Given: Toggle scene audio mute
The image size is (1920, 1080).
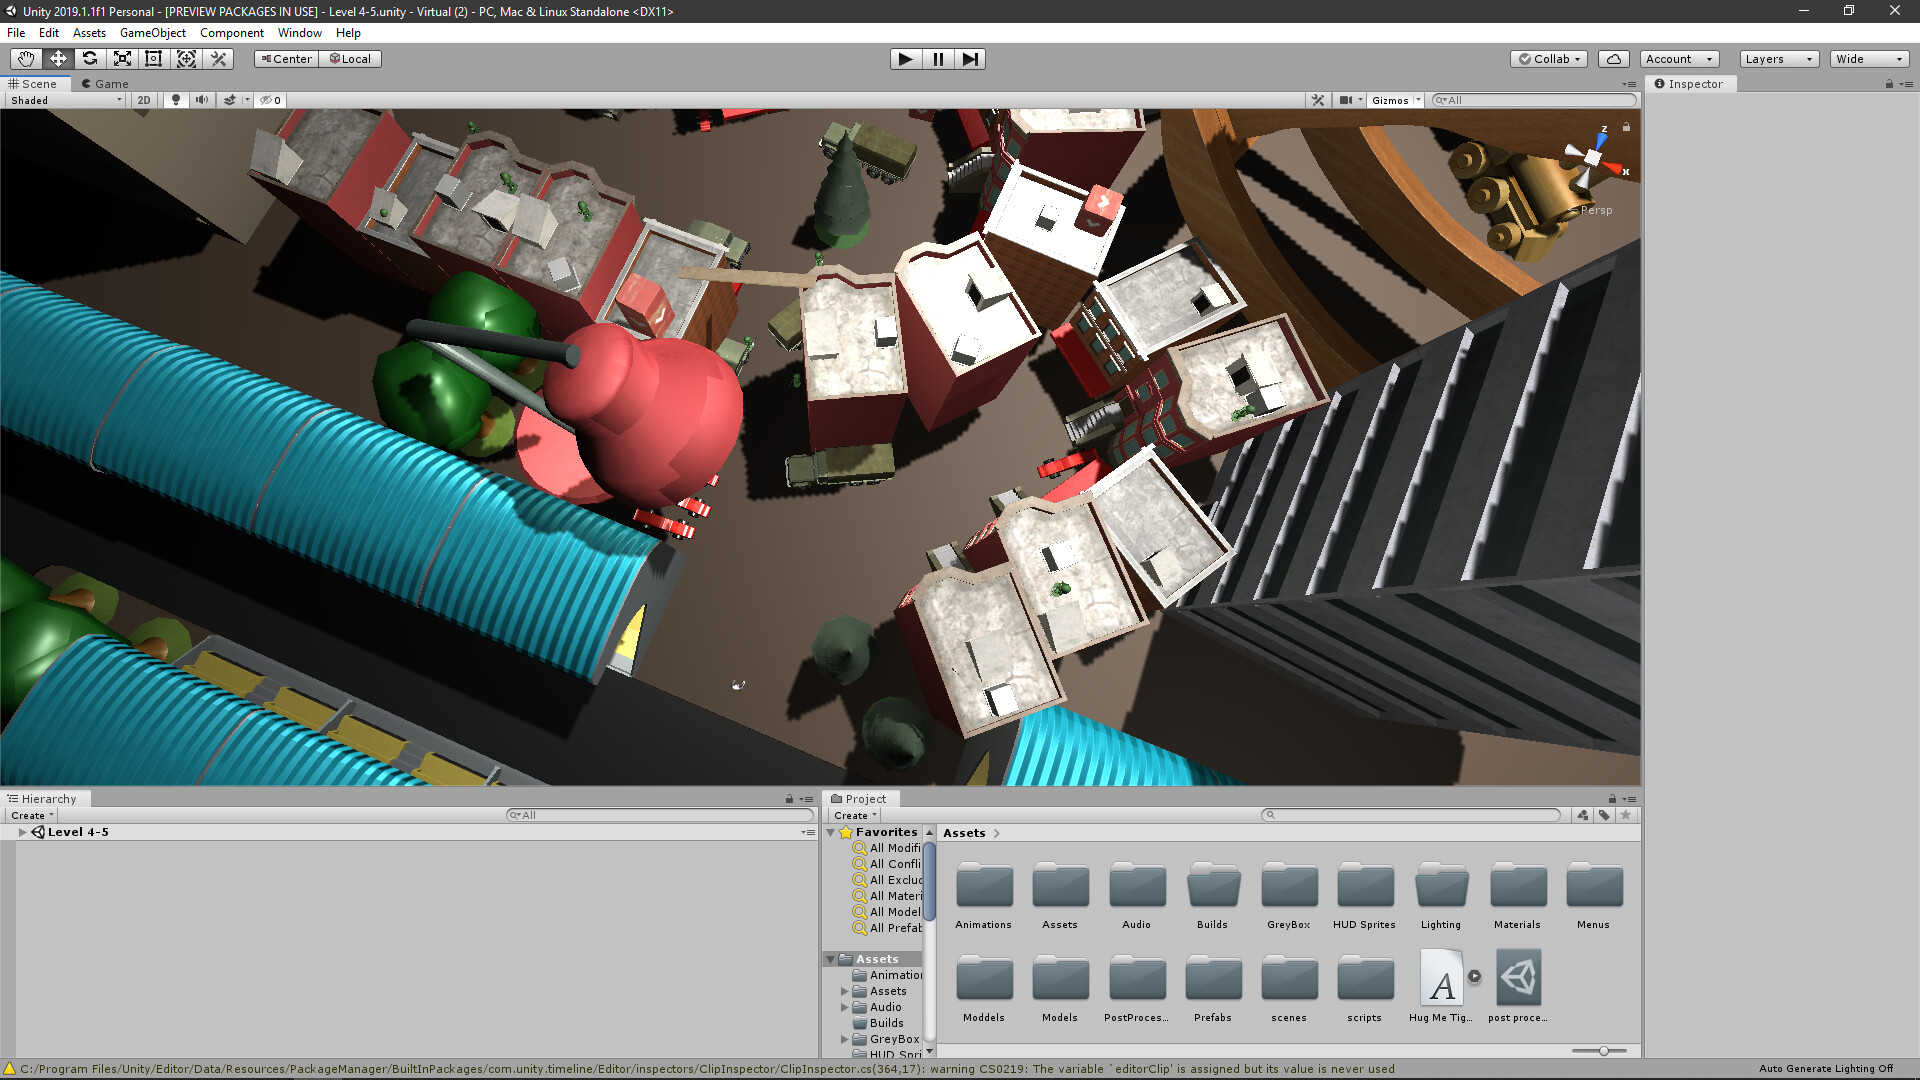Looking at the screenshot, I should pyautogui.click(x=202, y=100).
